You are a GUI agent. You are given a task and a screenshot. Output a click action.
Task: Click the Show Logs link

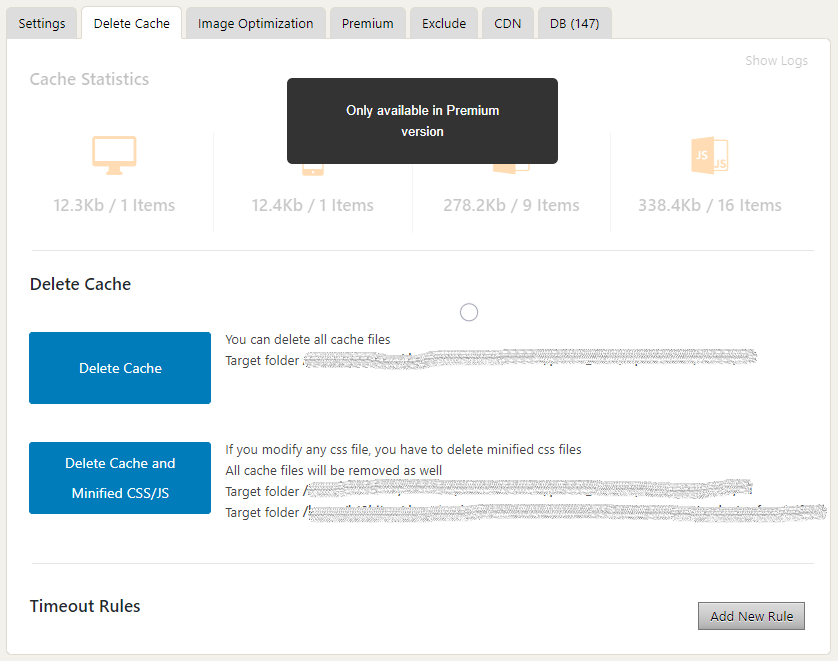pos(776,61)
